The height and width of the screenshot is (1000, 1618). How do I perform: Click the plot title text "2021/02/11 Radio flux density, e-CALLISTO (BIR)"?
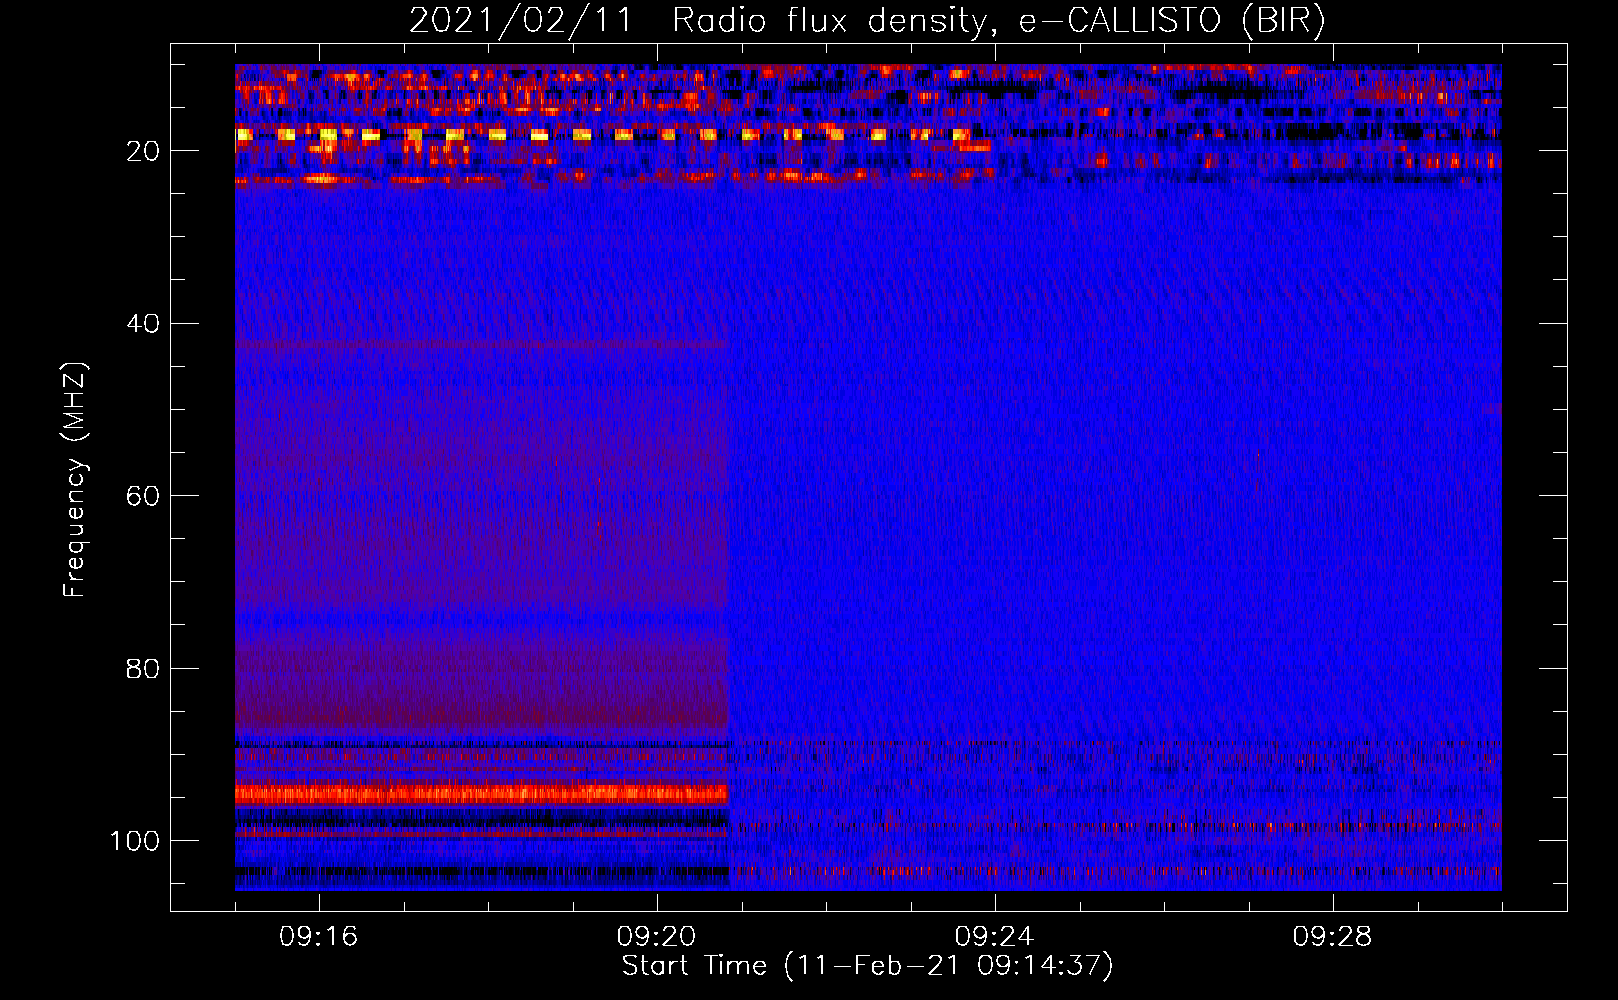(867, 20)
